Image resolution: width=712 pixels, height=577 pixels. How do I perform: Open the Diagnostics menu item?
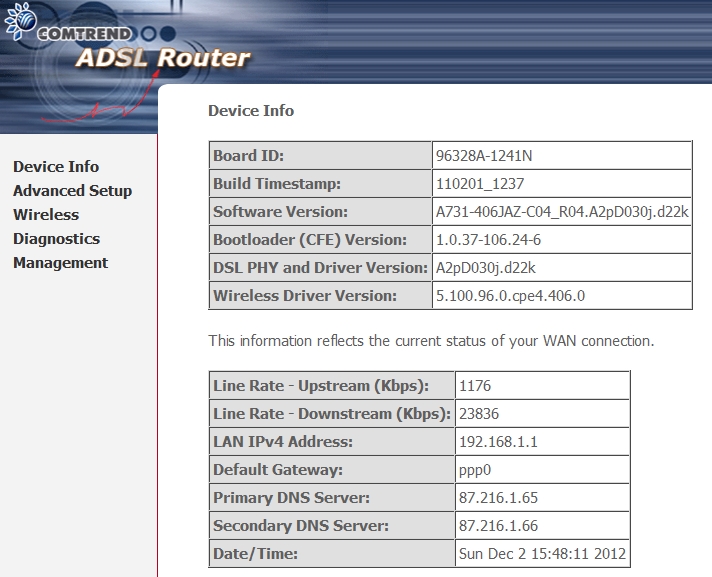(56, 239)
